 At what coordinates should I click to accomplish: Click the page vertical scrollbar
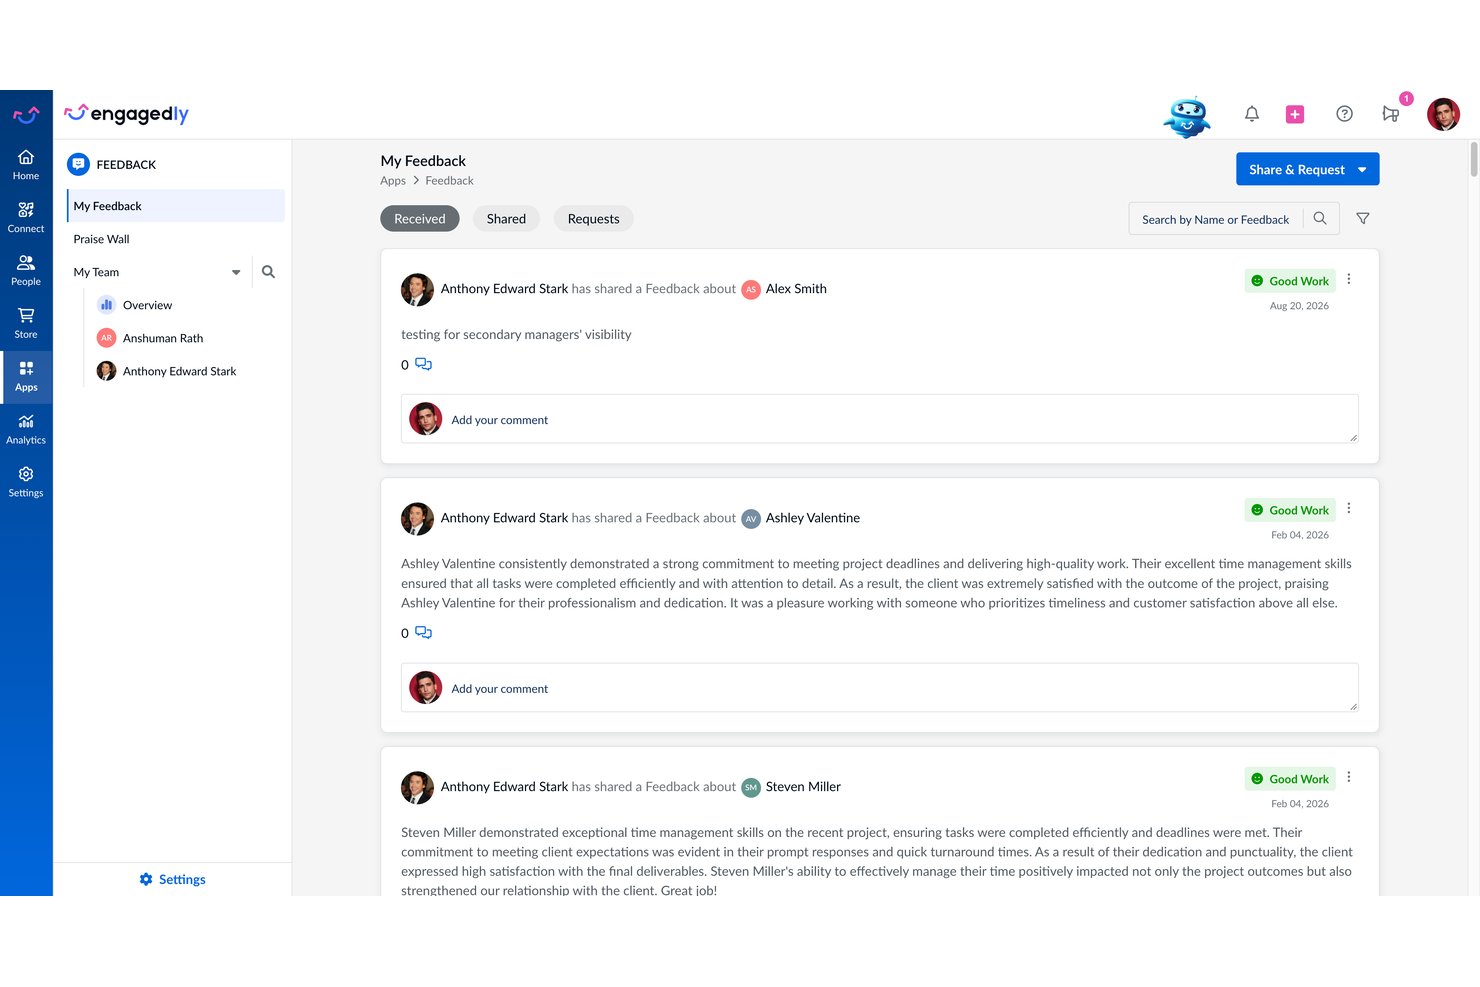coord(1474,160)
